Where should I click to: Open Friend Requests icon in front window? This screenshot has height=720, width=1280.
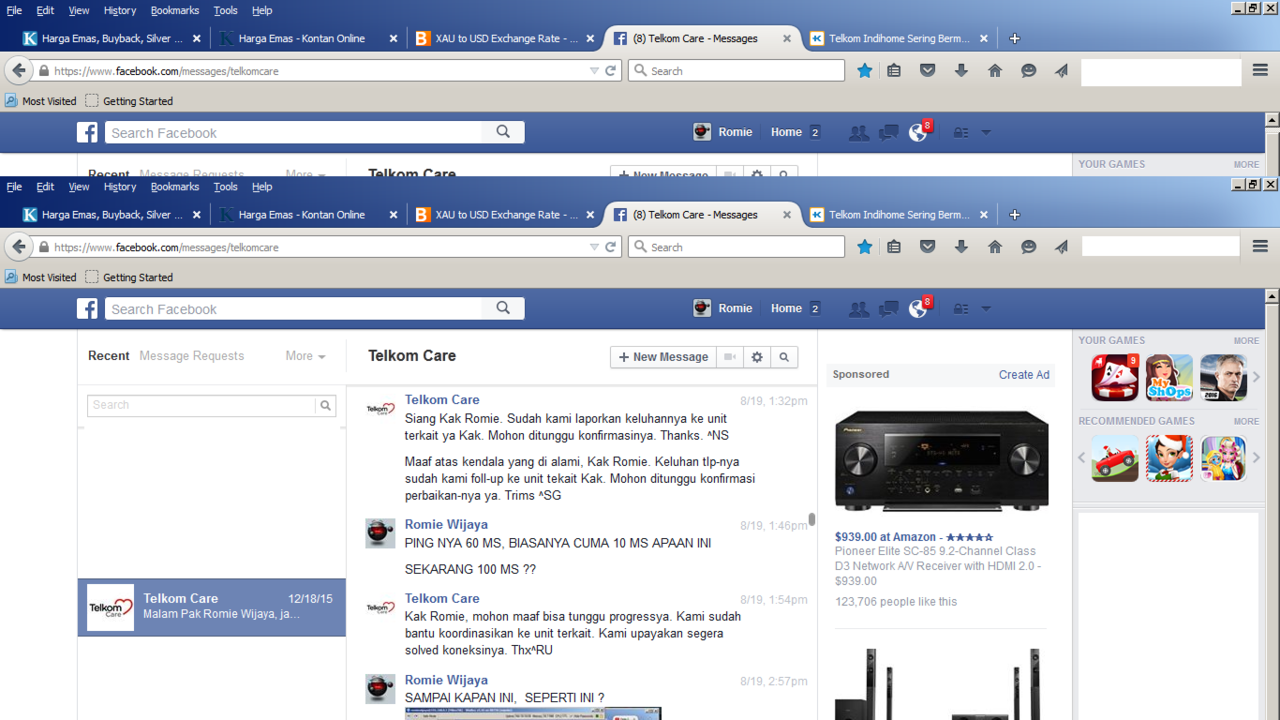(858, 309)
